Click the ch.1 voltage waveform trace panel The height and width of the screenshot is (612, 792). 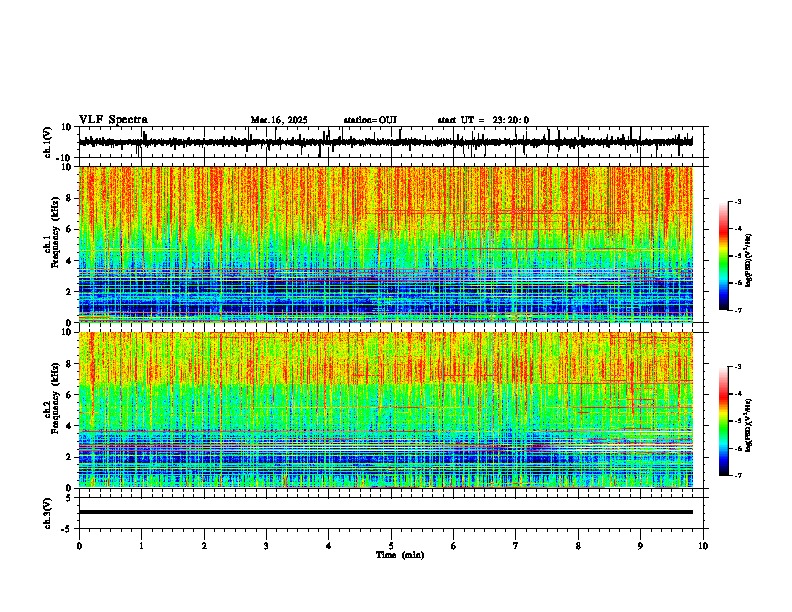coord(393,142)
